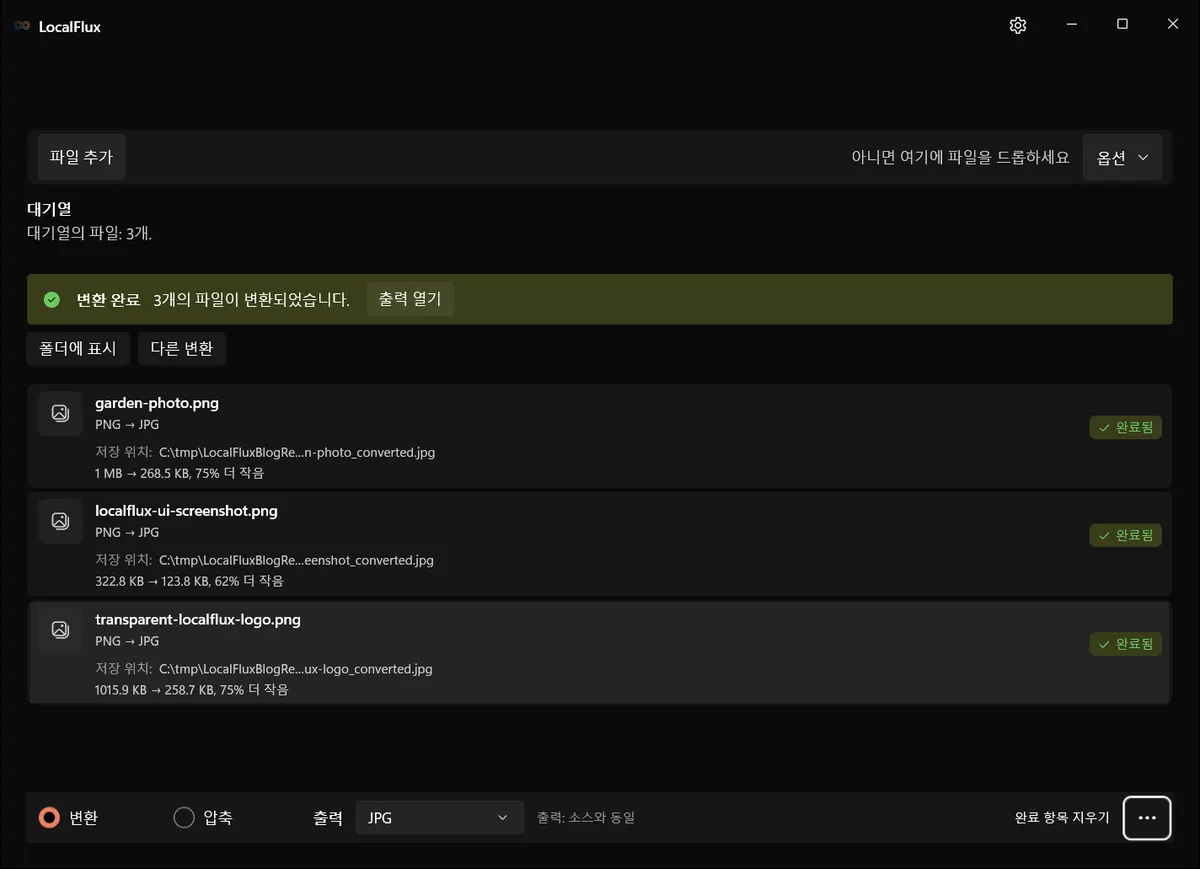Open the JPG output format dropdown
The width and height of the screenshot is (1200, 869).
coord(440,818)
